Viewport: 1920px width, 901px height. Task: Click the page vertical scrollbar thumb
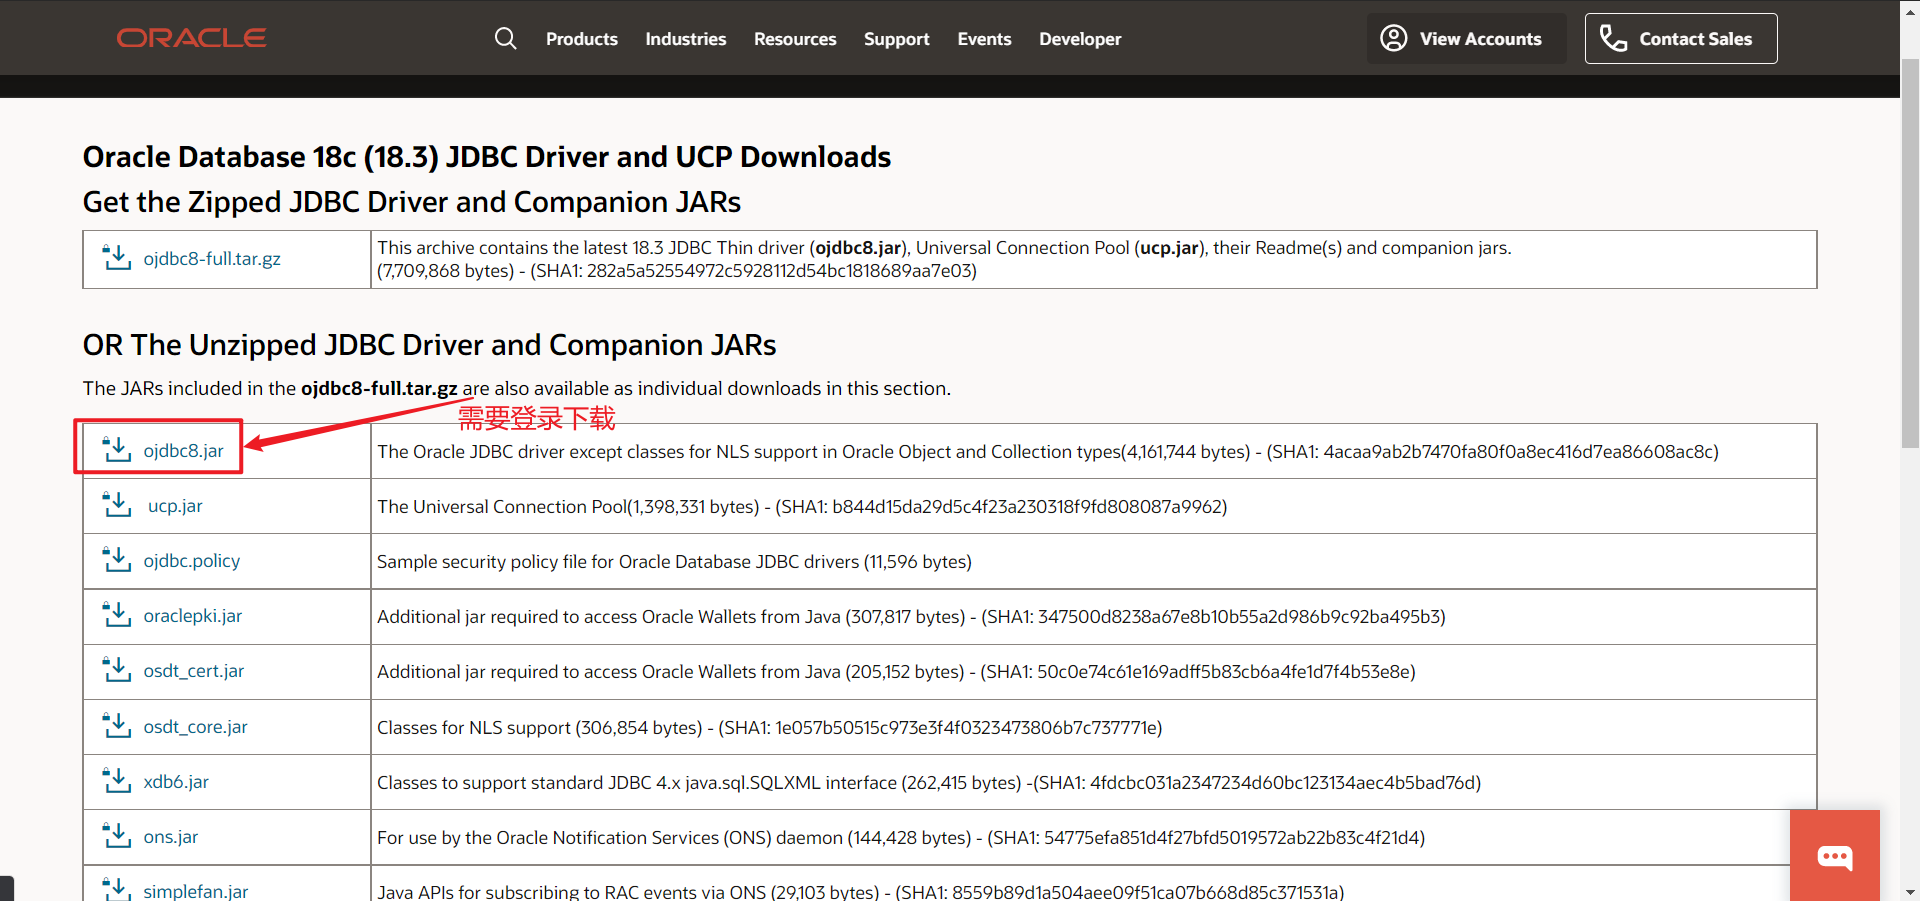coord(1910,254)
